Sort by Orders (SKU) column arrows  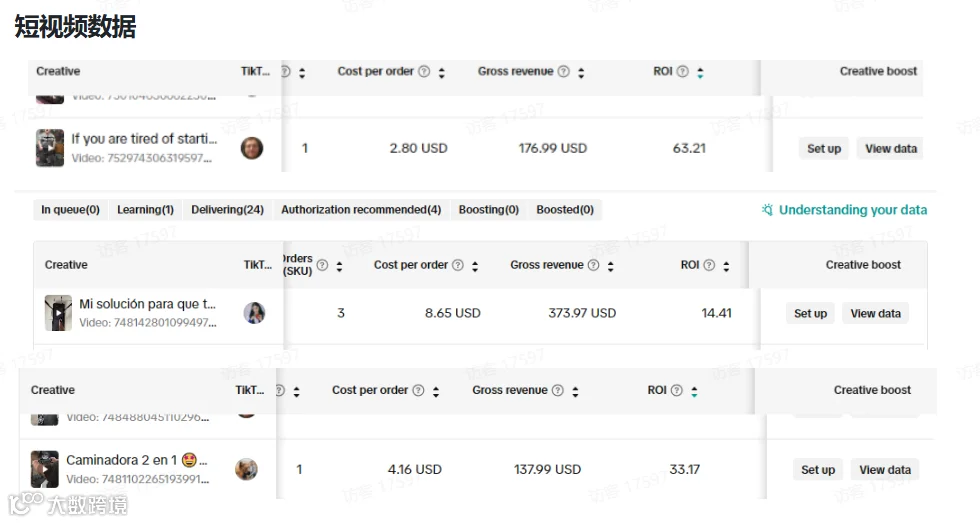339,266
